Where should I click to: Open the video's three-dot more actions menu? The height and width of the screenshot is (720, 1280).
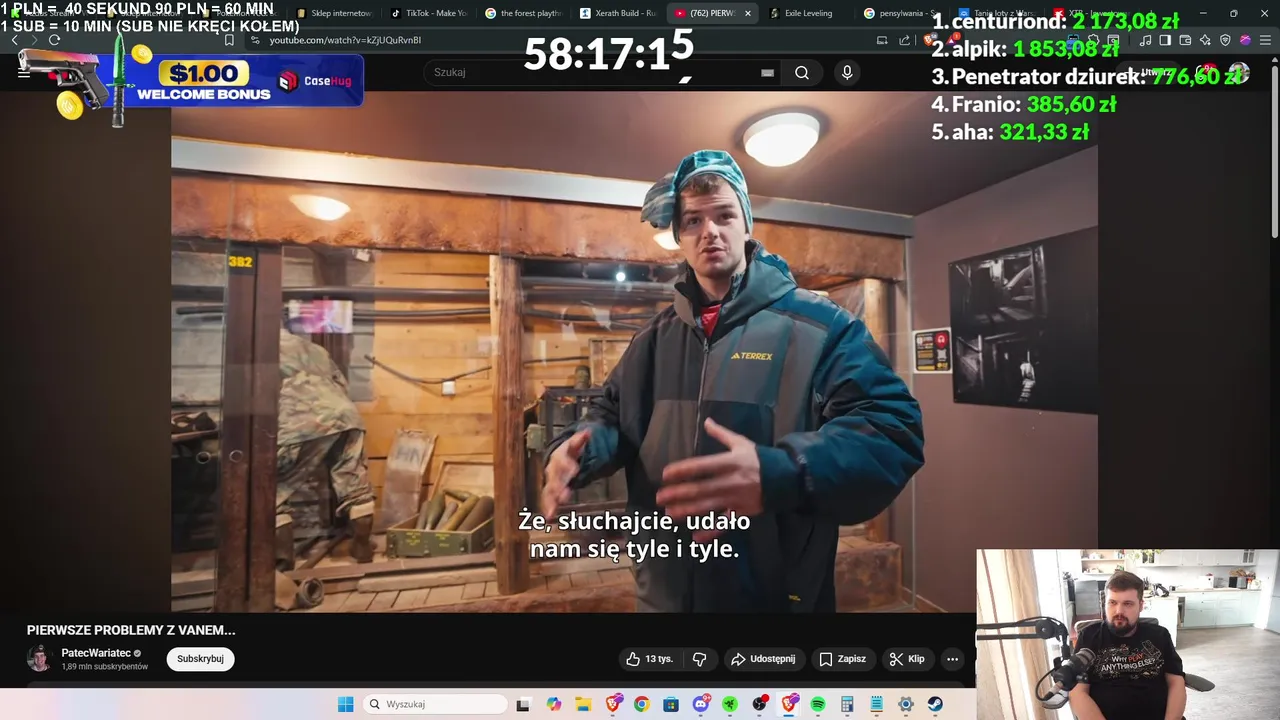click(x=952, y=659)
